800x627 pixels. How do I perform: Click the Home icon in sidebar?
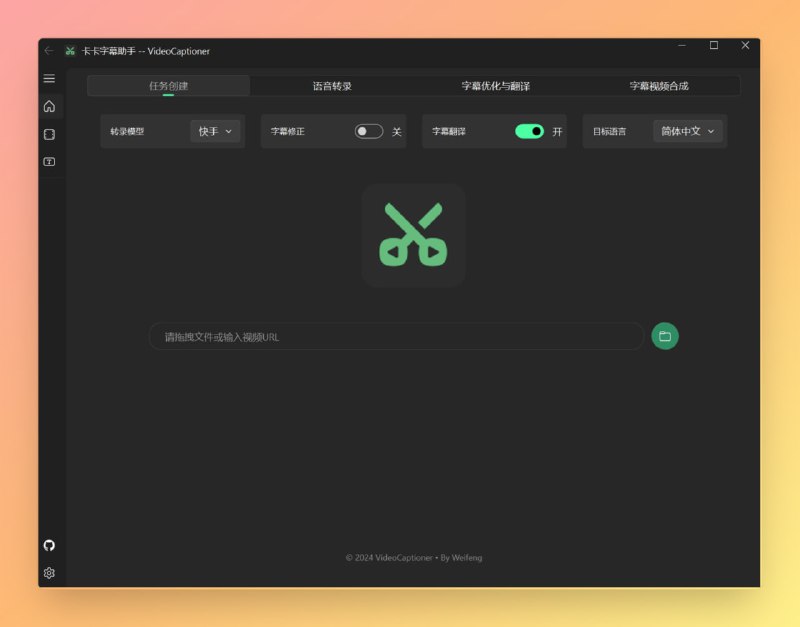[x=49, y=106]
